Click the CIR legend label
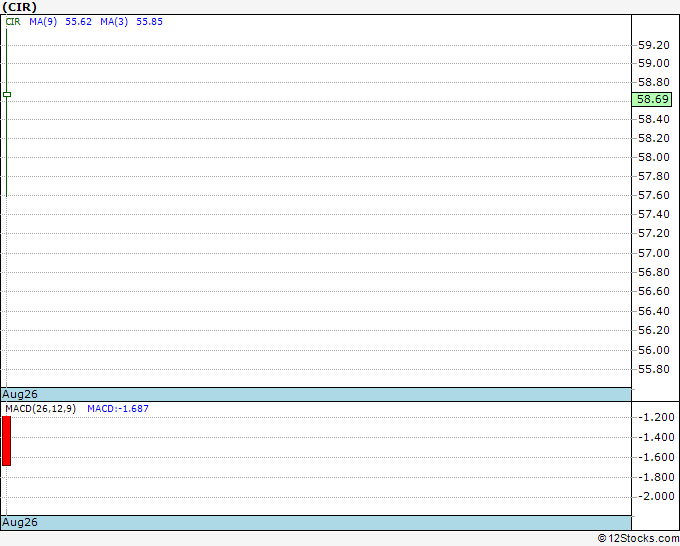This screenshot has height=546, width=680. point(13,22)
